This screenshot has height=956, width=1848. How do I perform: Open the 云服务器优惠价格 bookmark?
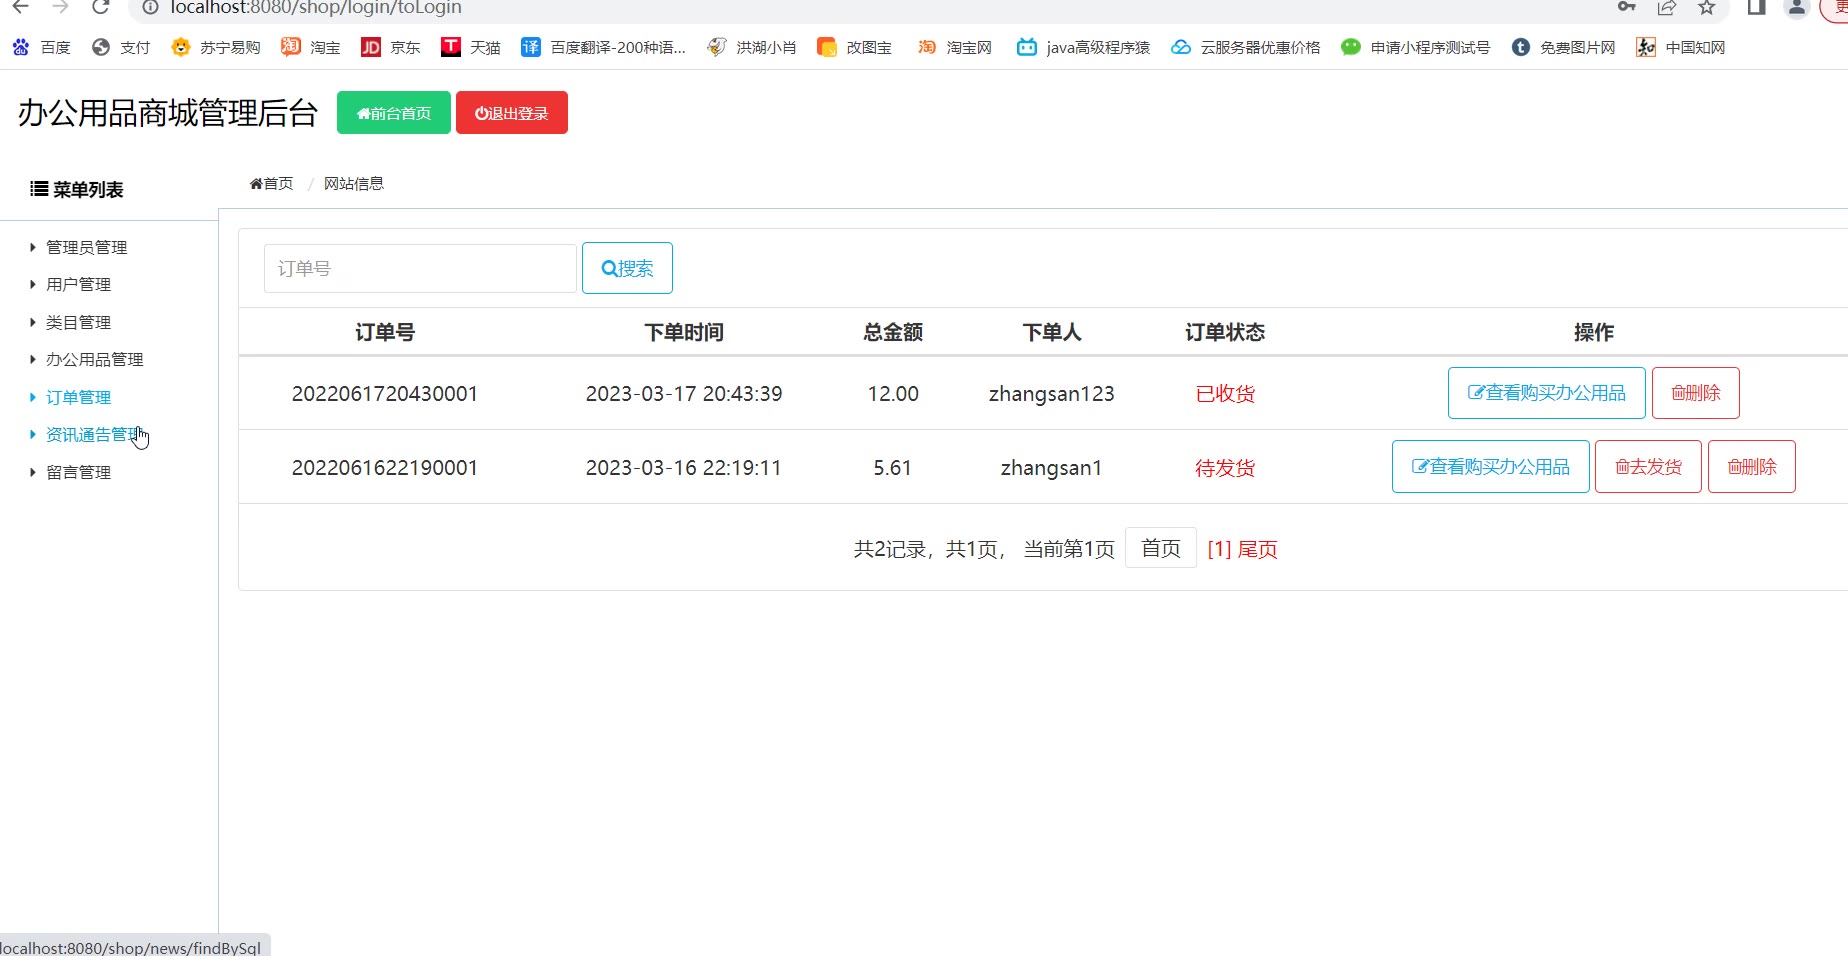[x=1245, y=47]
